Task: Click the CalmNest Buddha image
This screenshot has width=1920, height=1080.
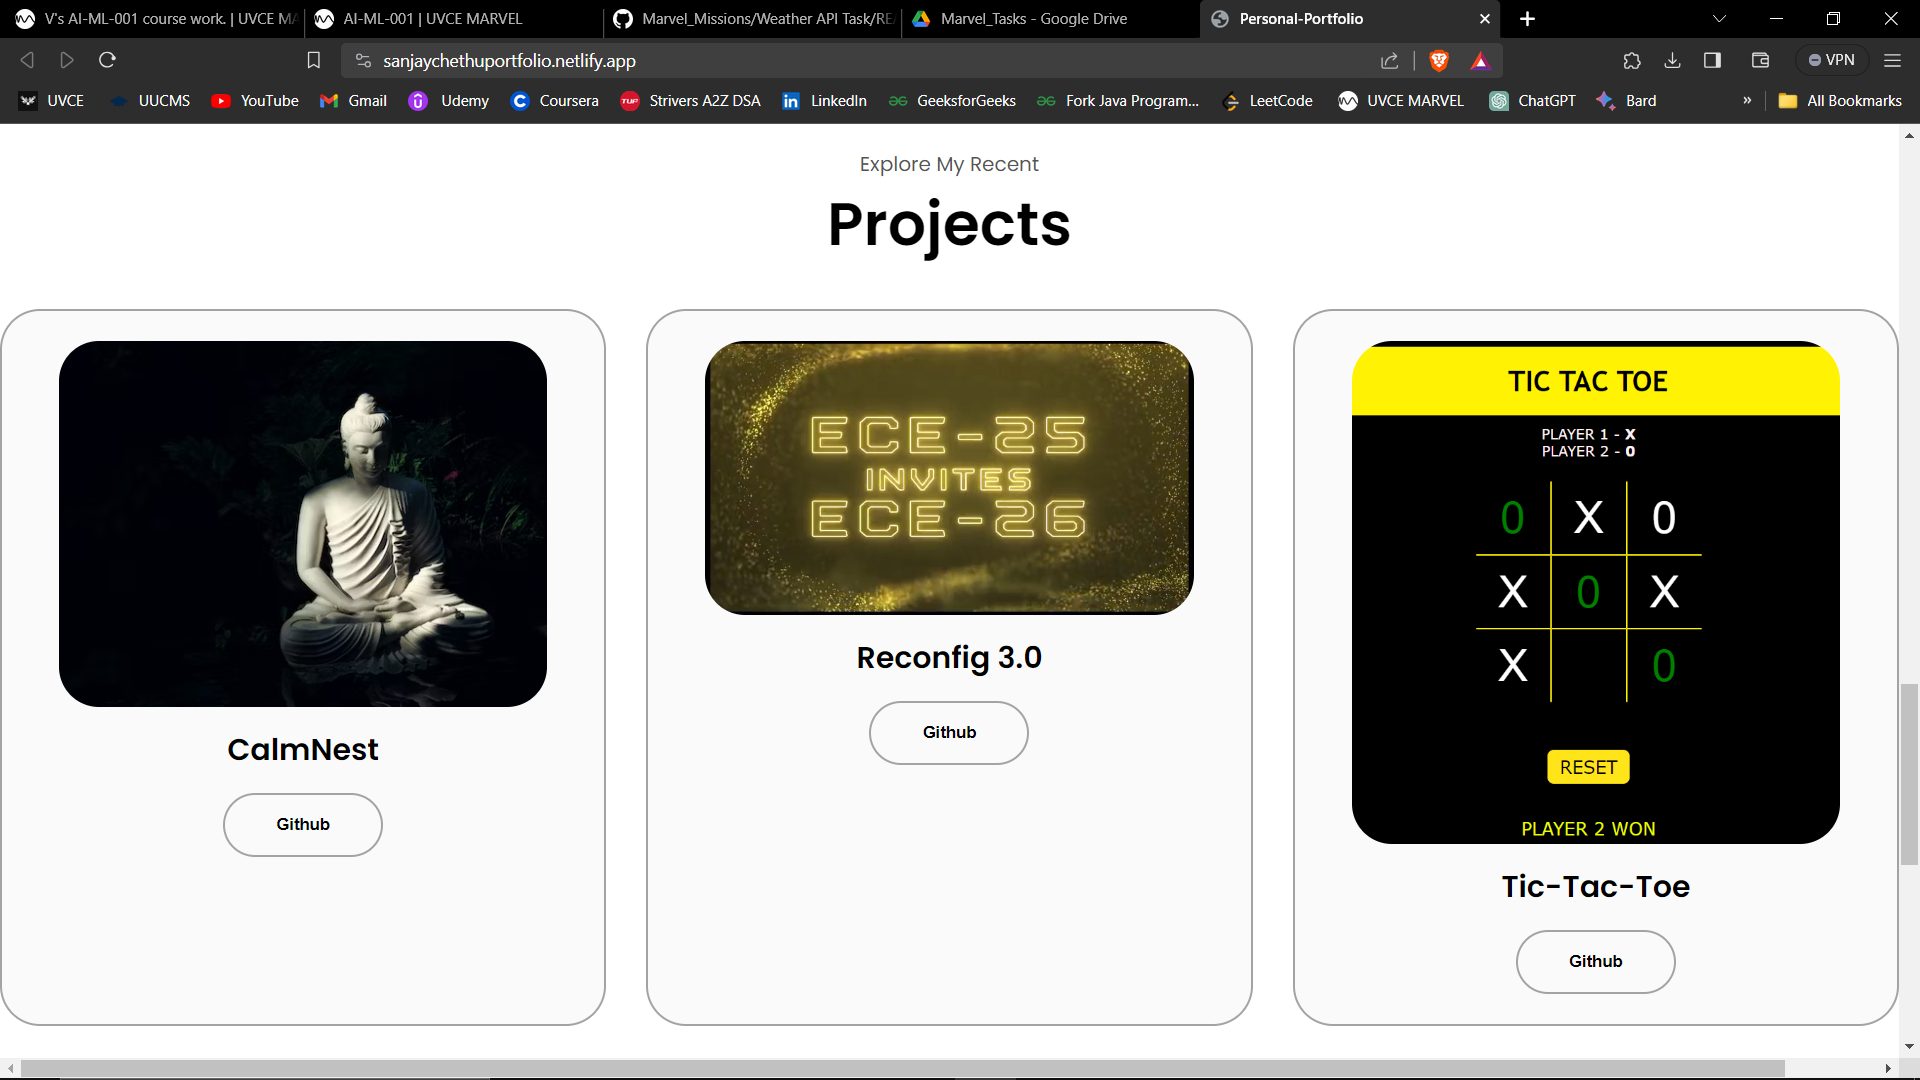Action: tap(303, 524)
